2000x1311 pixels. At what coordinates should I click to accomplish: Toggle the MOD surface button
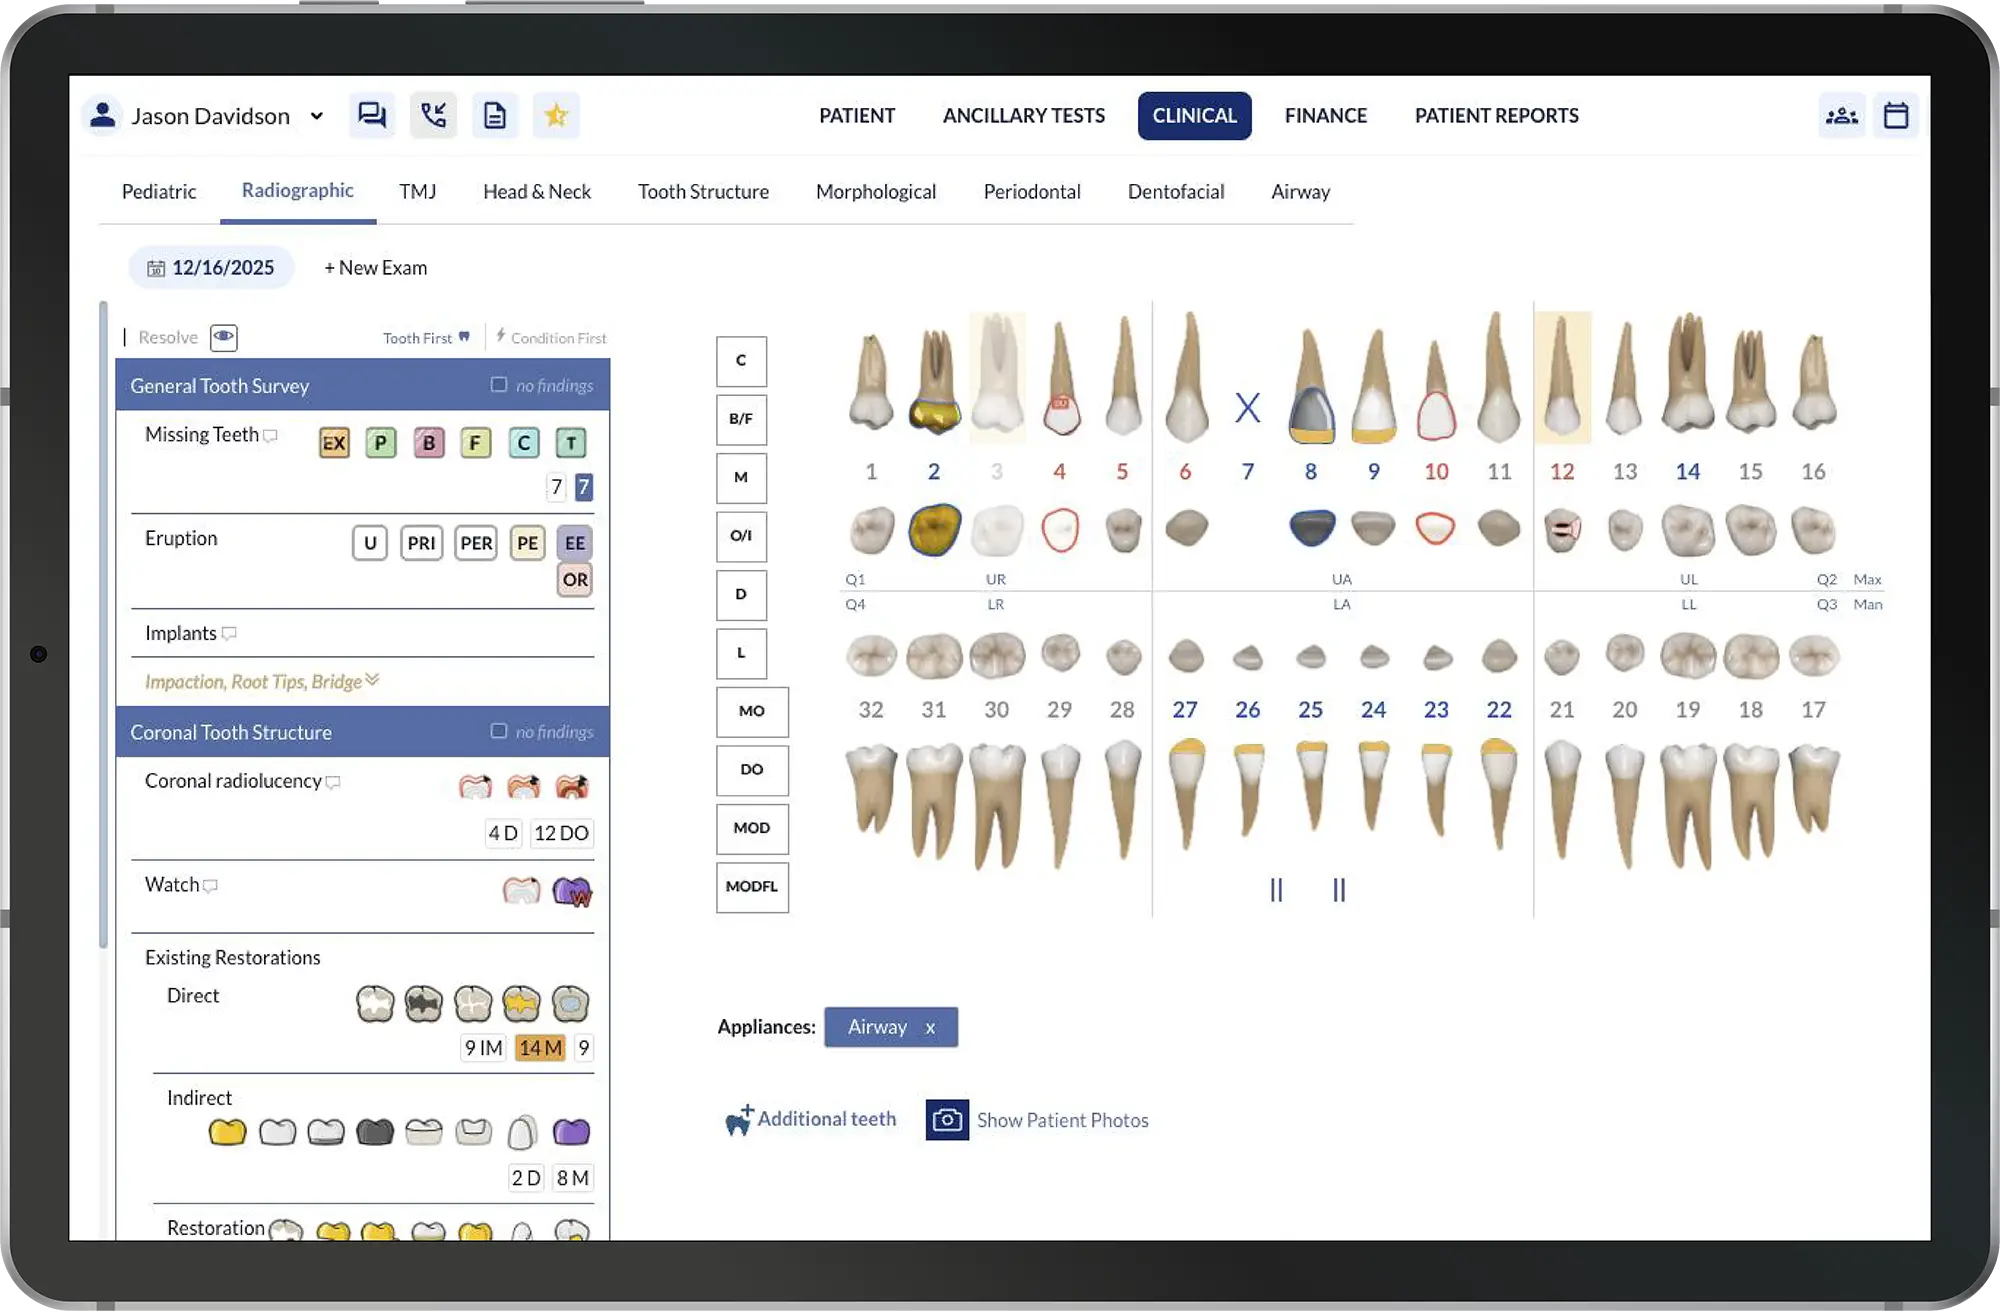coord(752,828)
